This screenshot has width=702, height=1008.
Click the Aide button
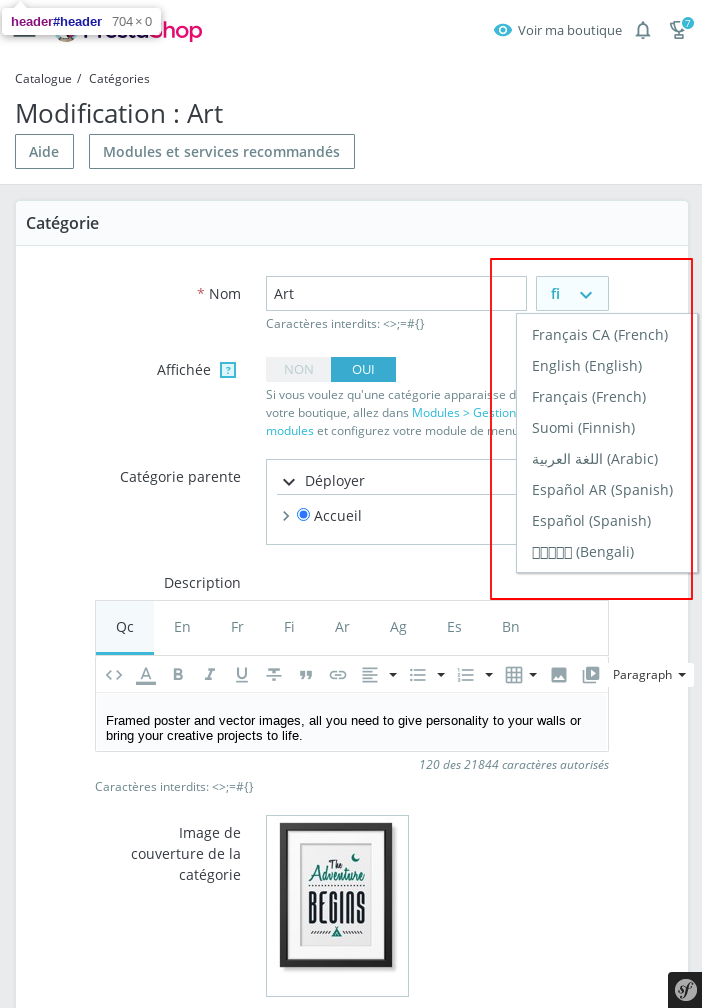click(44, 152)
